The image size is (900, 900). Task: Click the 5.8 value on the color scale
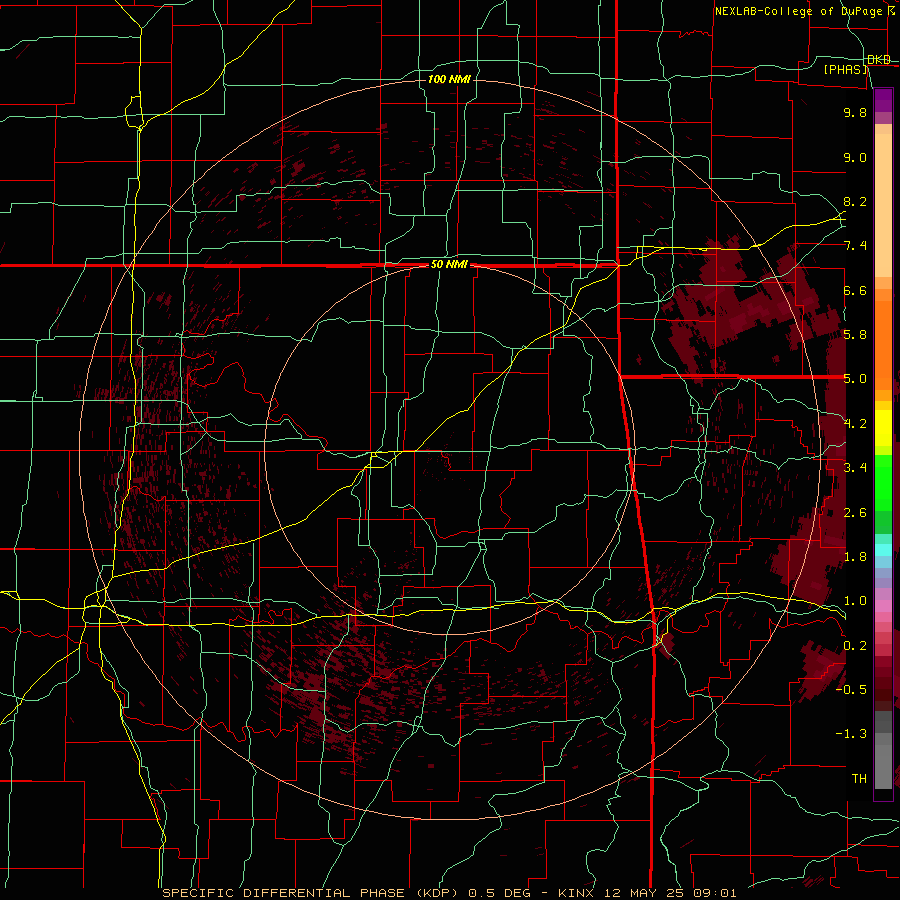click(855, 335)
